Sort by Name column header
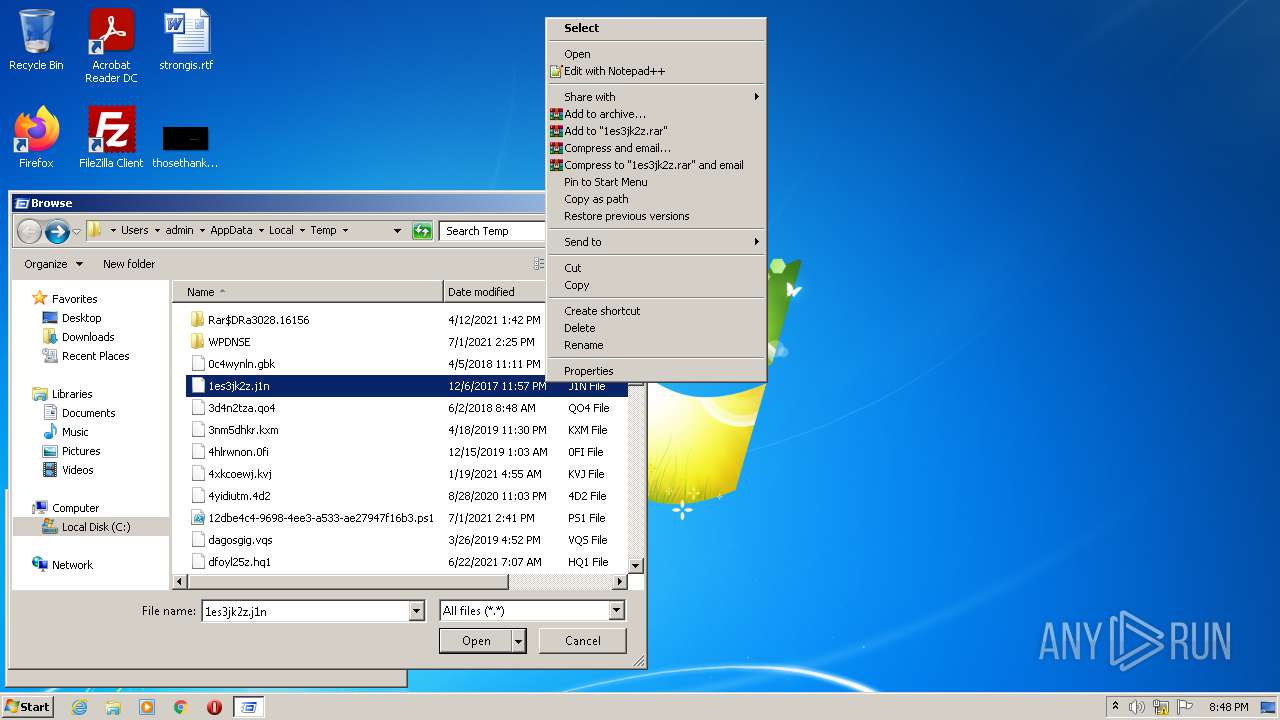The height and width of the screenshot is (720, 1280). (x=308, y=292)
